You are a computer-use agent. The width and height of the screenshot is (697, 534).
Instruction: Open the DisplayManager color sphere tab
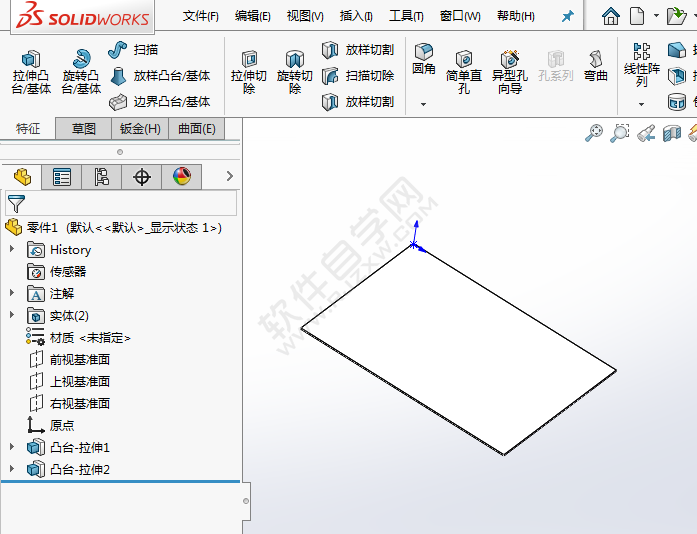tap(181, 178)
